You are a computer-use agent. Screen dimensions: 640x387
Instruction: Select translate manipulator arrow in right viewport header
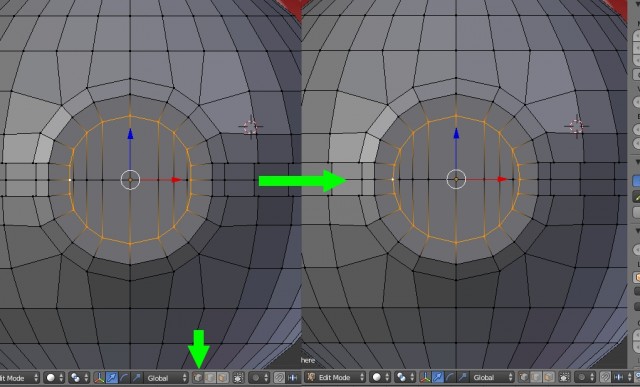438,378
